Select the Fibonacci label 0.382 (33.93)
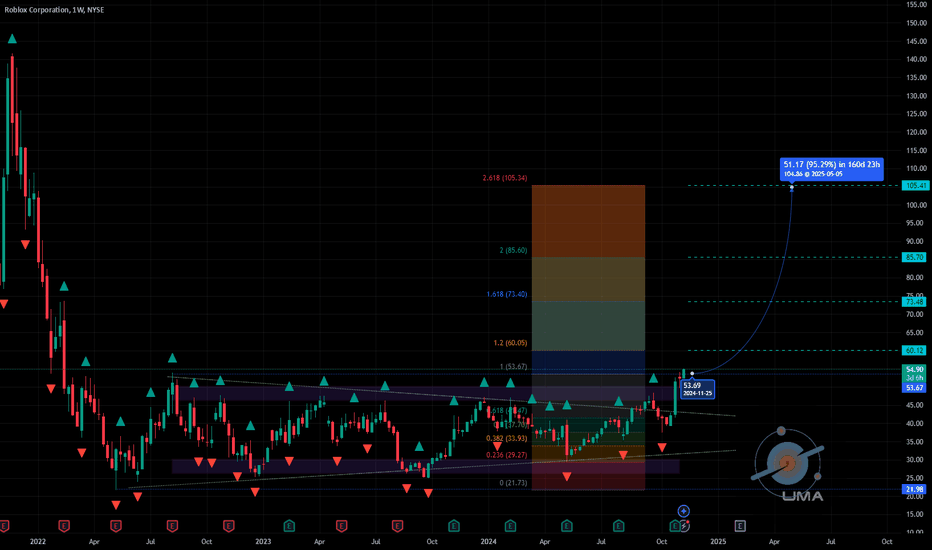Image resolution: width=932 pixels, height=550 pixels. [506, 438]
